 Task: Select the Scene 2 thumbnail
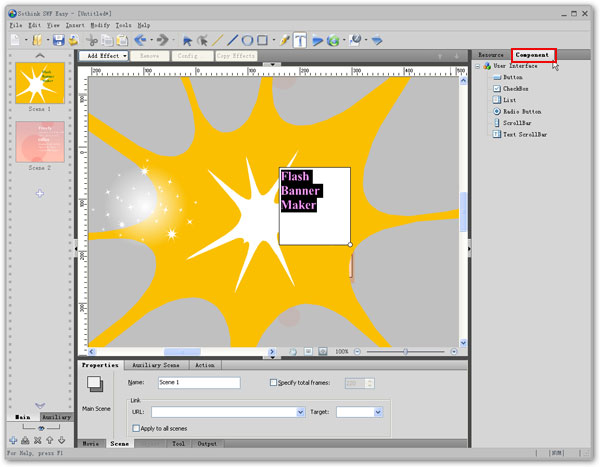40,142
